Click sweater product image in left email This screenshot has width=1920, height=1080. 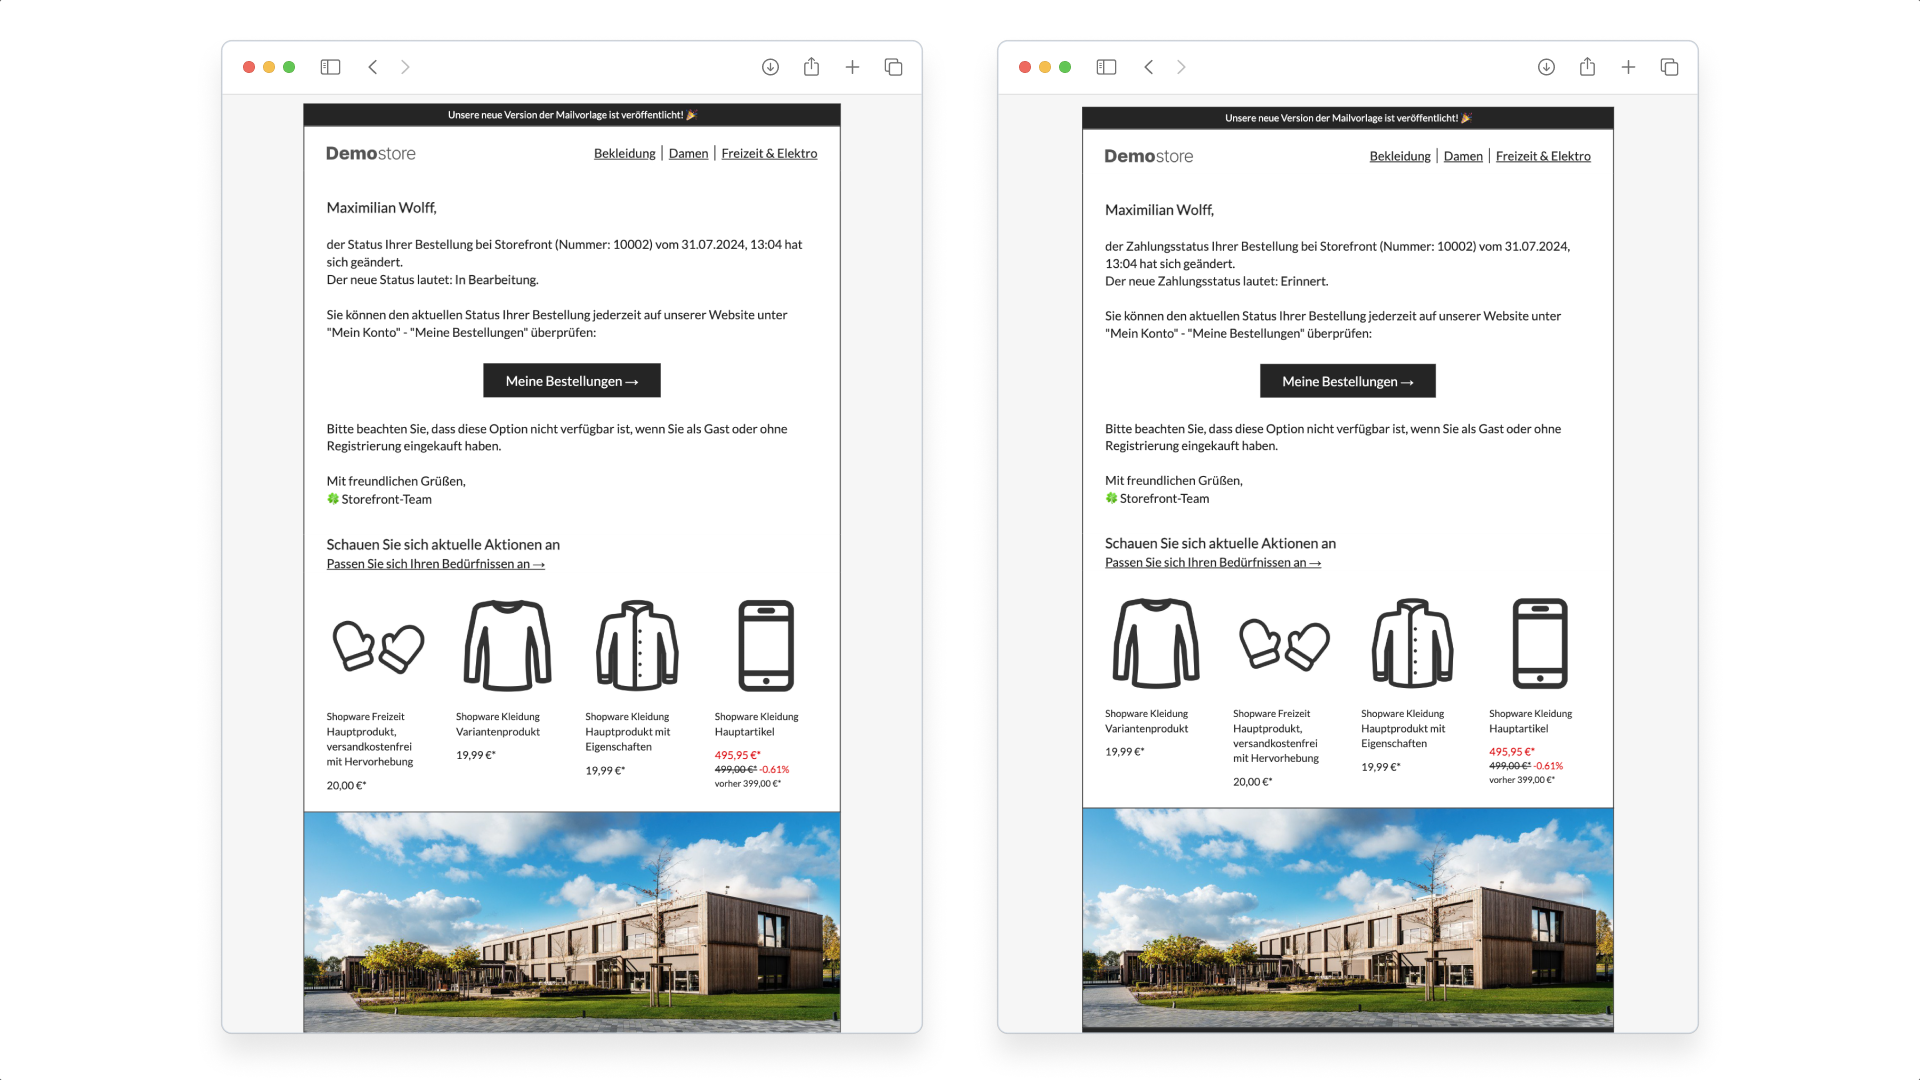[x=508, y=646]
